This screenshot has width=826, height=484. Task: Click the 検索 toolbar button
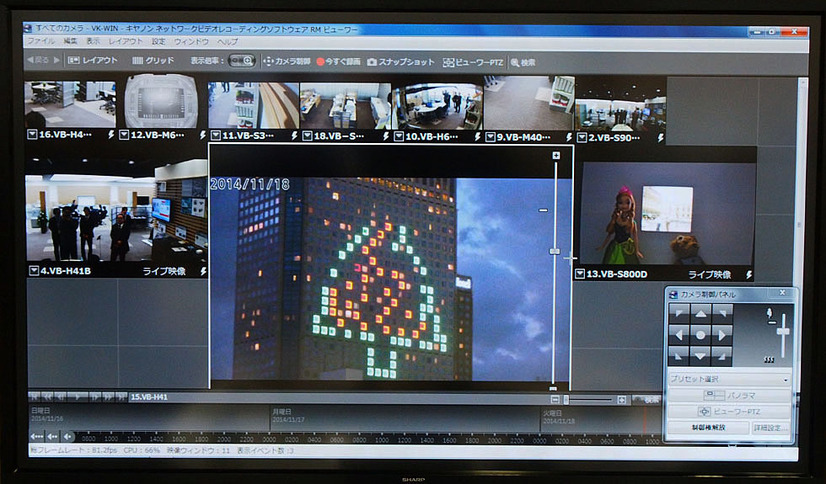coord(523,63)
